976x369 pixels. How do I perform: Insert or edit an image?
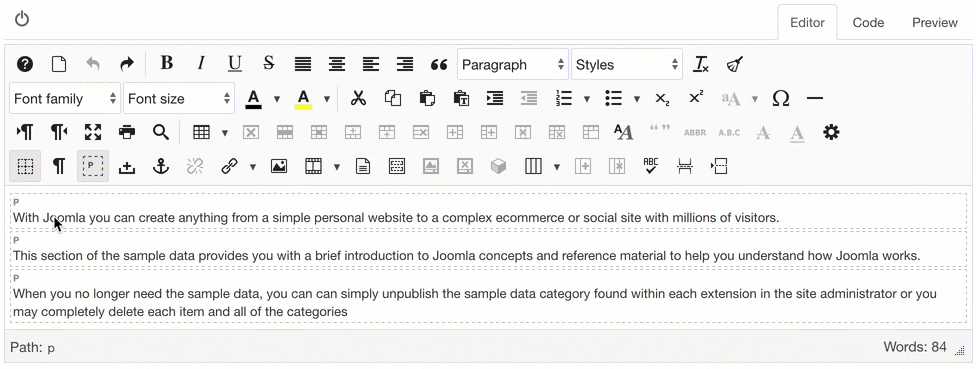point(279,166)
